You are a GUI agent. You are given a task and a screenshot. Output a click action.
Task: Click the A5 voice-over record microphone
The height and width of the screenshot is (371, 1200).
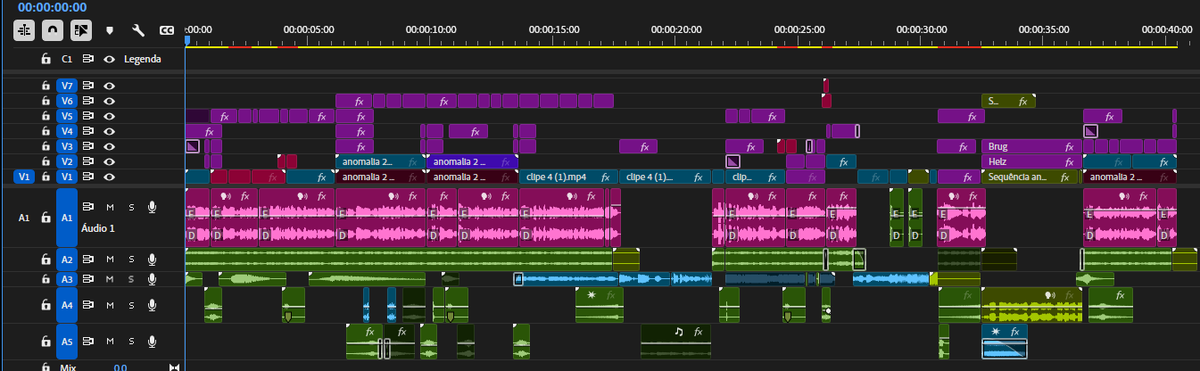[x=152, y=341]
